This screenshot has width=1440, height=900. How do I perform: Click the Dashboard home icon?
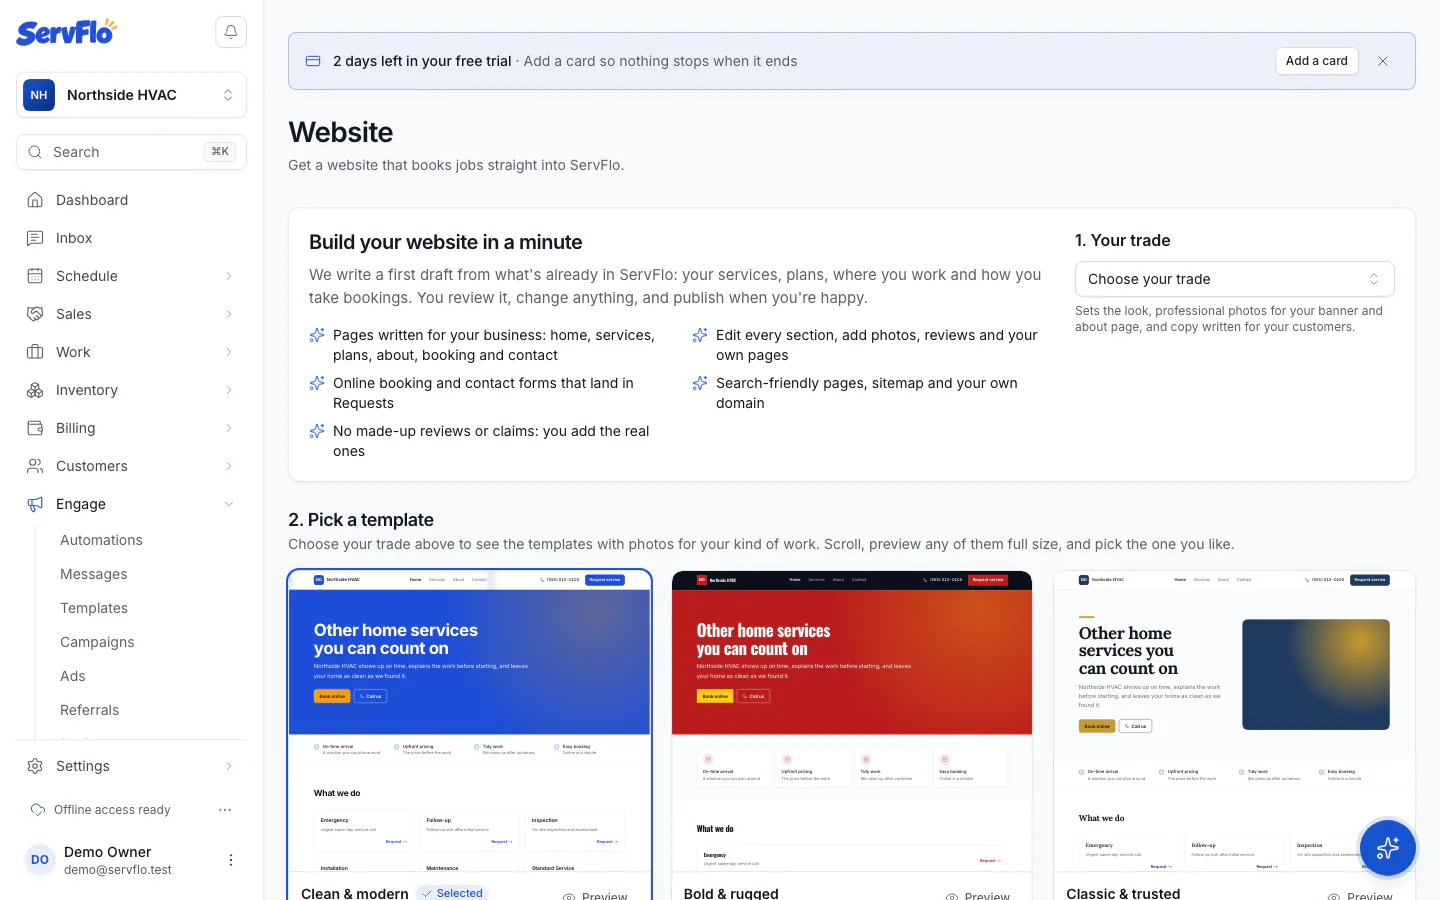click(35, 200)
